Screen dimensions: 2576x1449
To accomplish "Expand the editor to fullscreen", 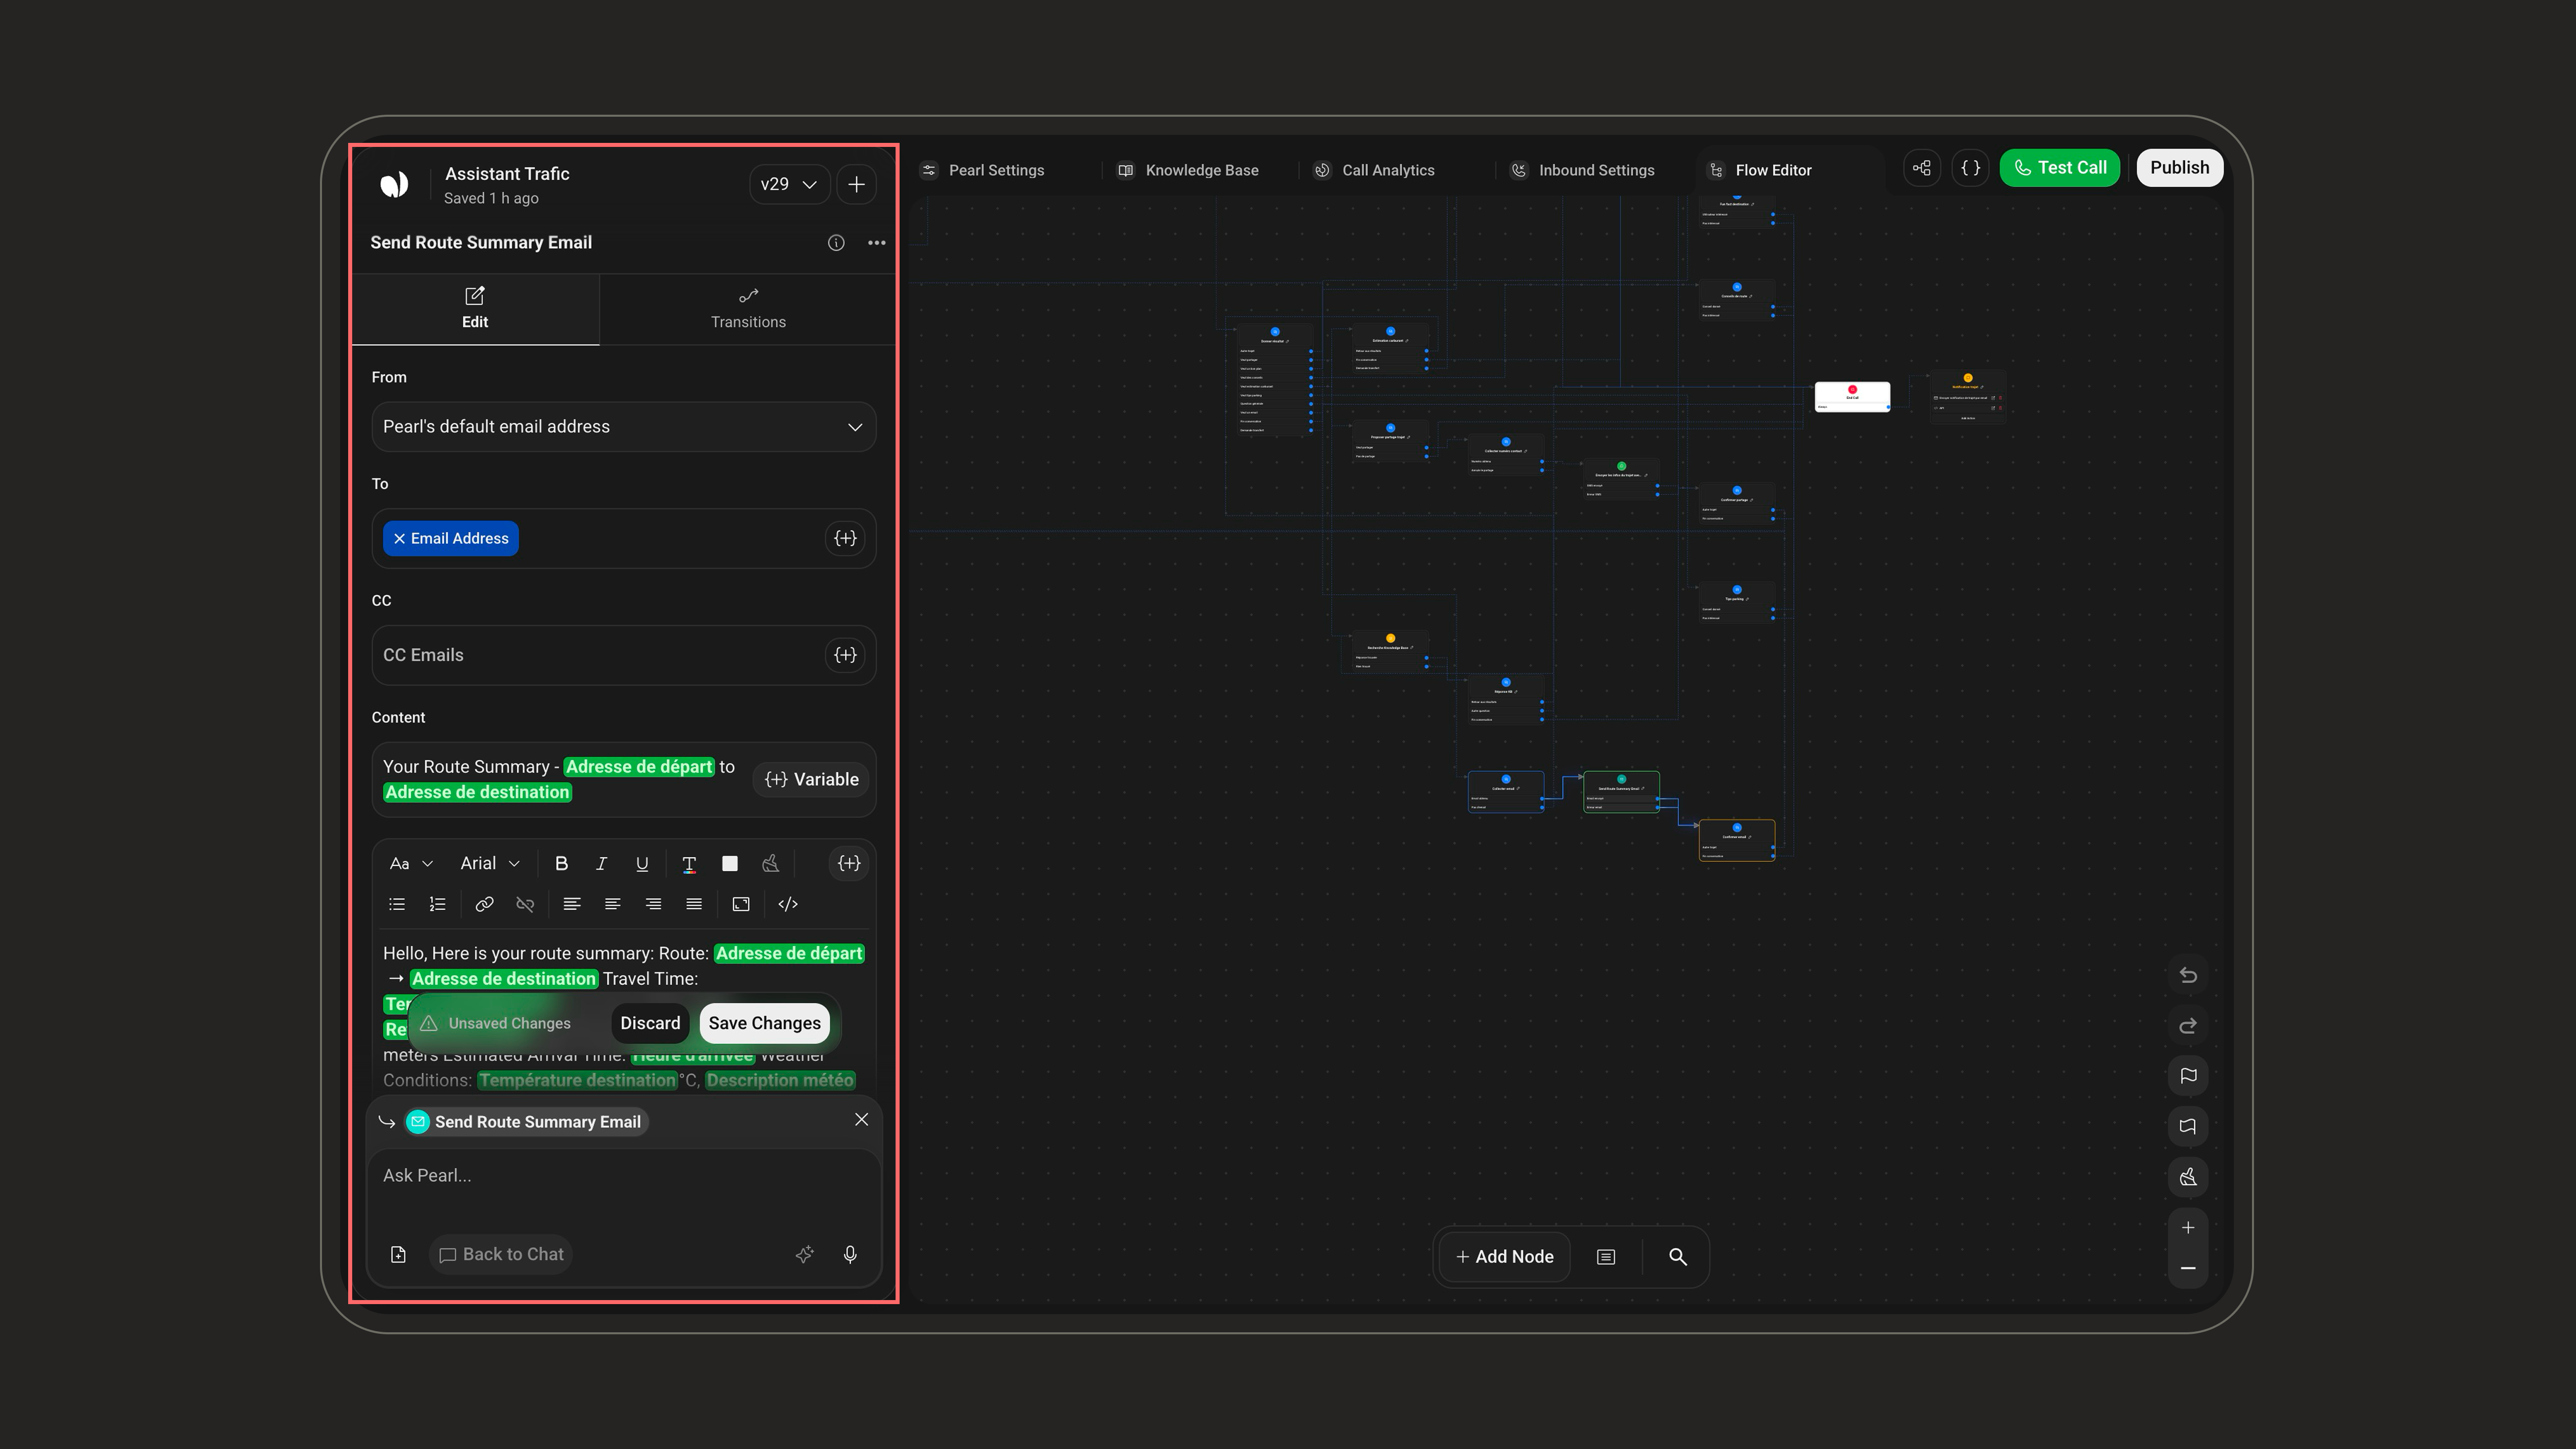I will pos(741,904).
